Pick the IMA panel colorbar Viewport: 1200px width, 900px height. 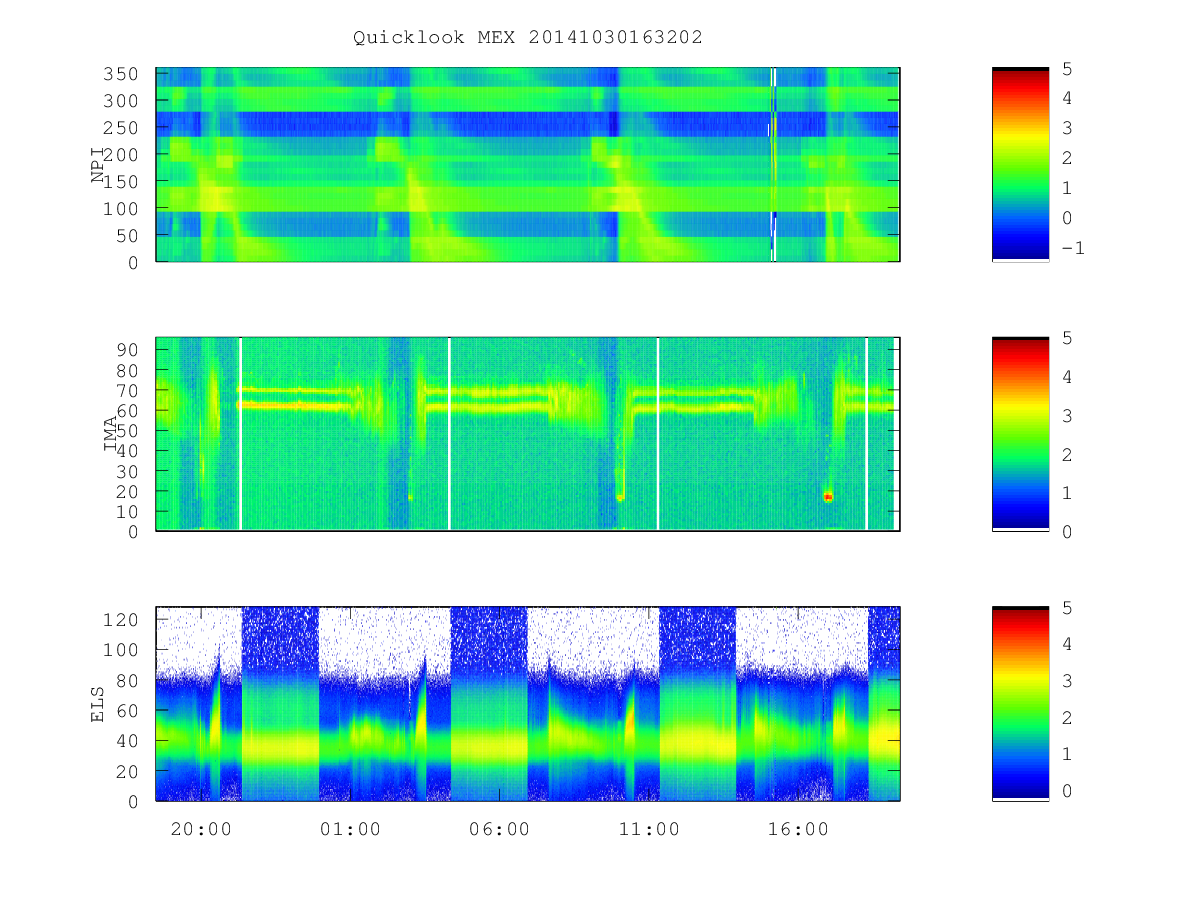tap(1020, 434)
